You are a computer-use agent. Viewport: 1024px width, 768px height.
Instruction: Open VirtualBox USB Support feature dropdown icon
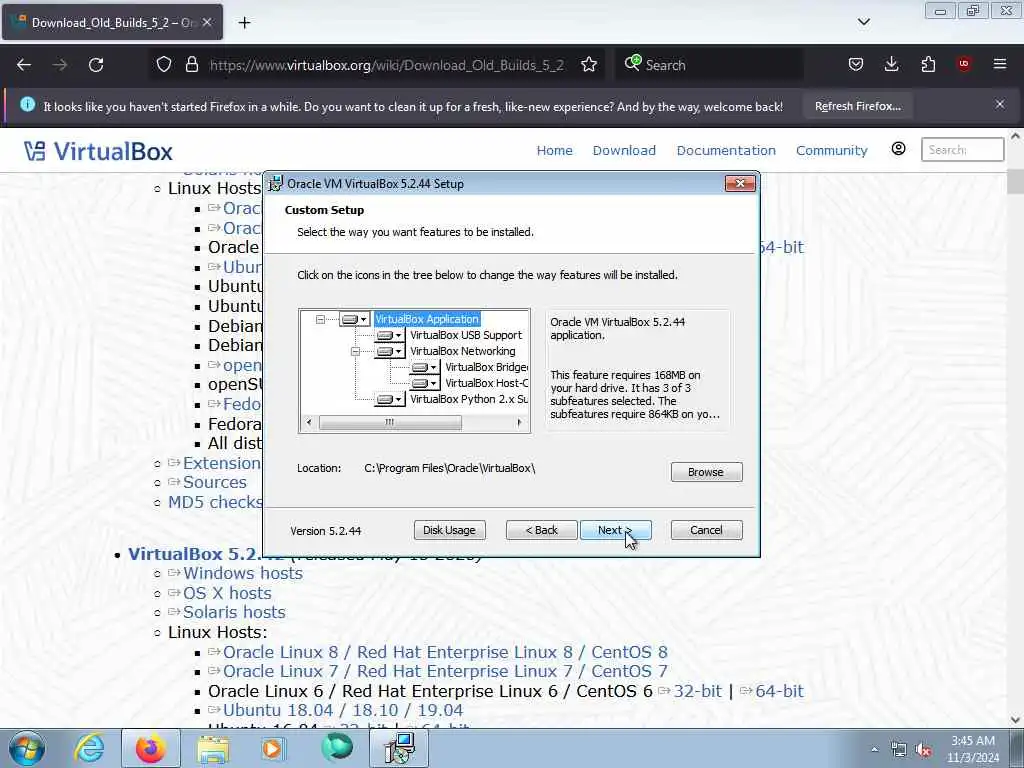tap(389, 336)
